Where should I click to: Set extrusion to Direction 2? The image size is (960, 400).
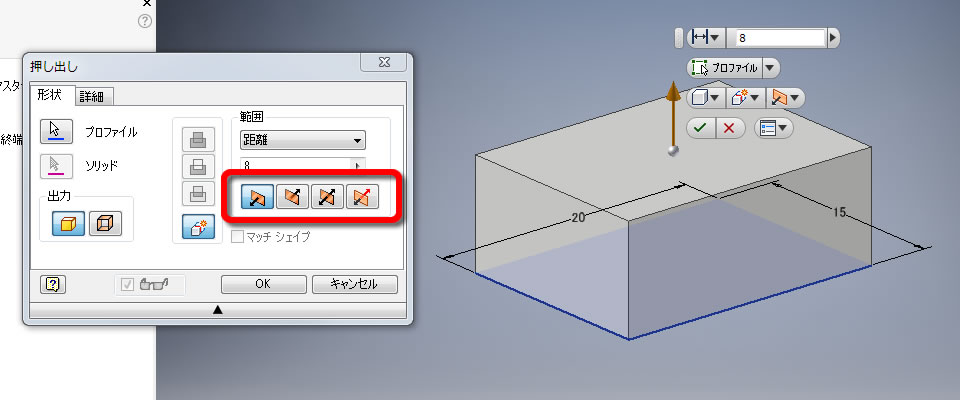[292, 197]
